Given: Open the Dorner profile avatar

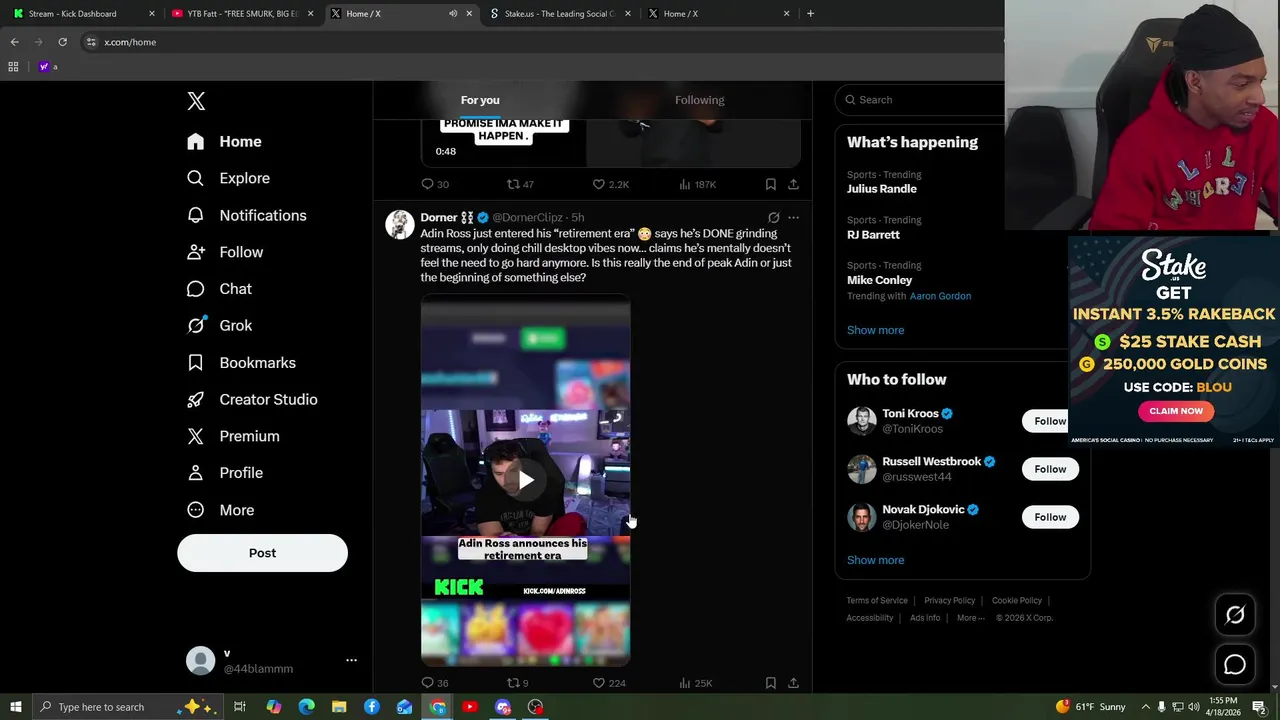Looking at the screenshot, I should click(400, 225).
